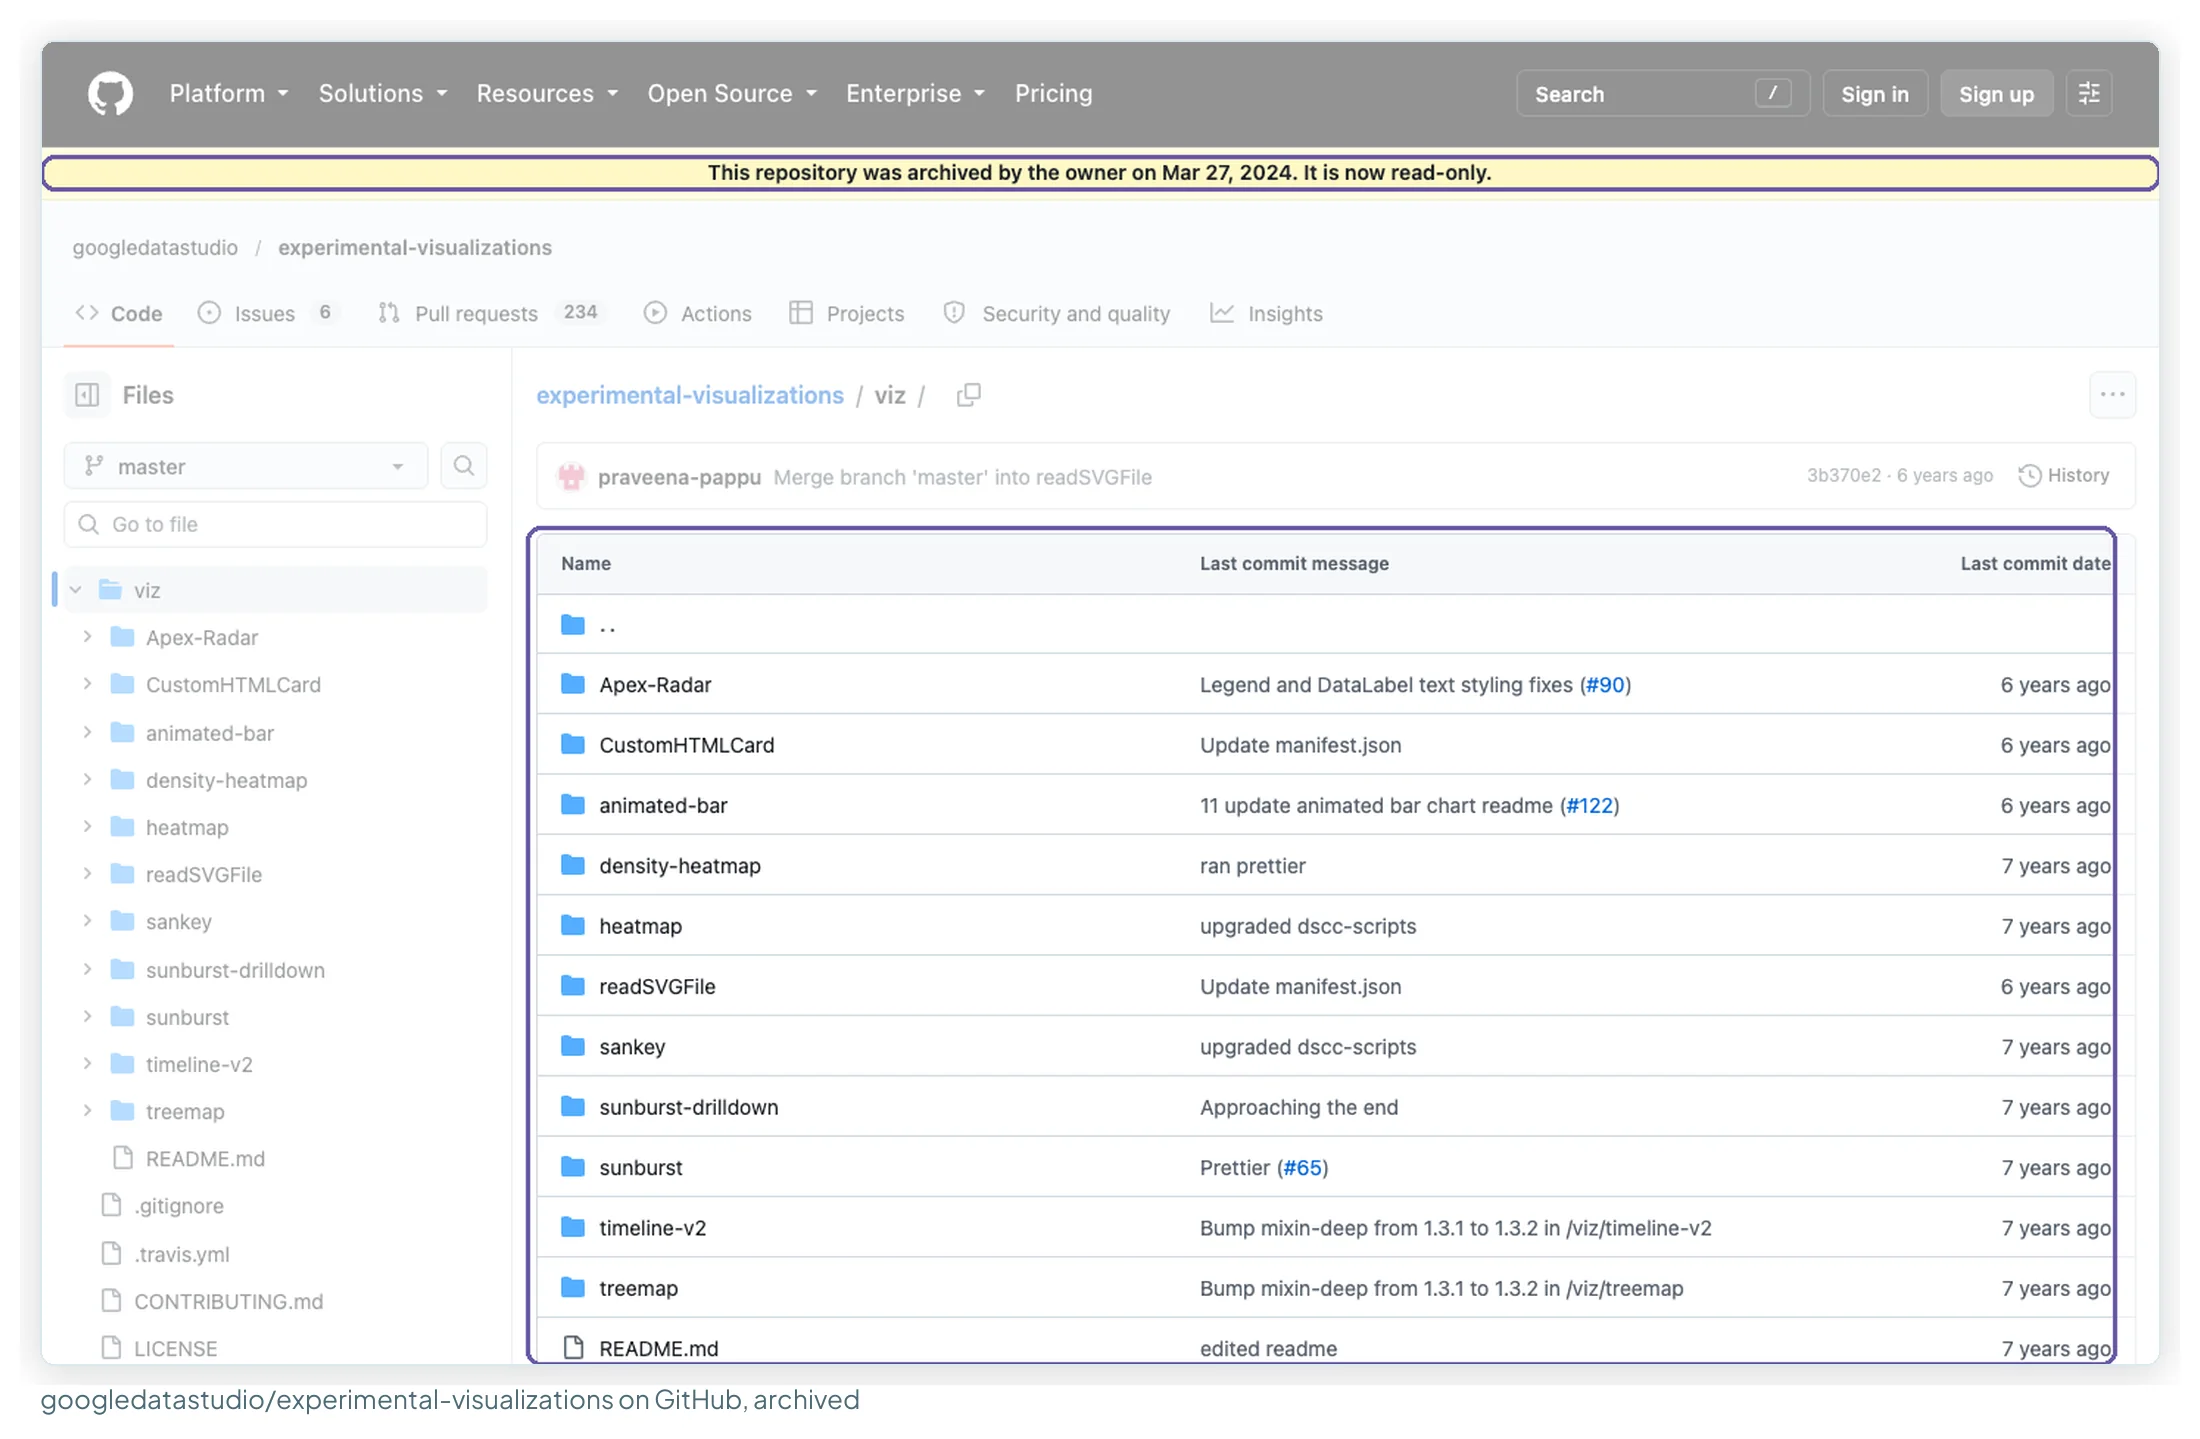This screenshot has width=2200, height=1439.
Task: Click praveena-pappu avatar image
Action: 571,477
